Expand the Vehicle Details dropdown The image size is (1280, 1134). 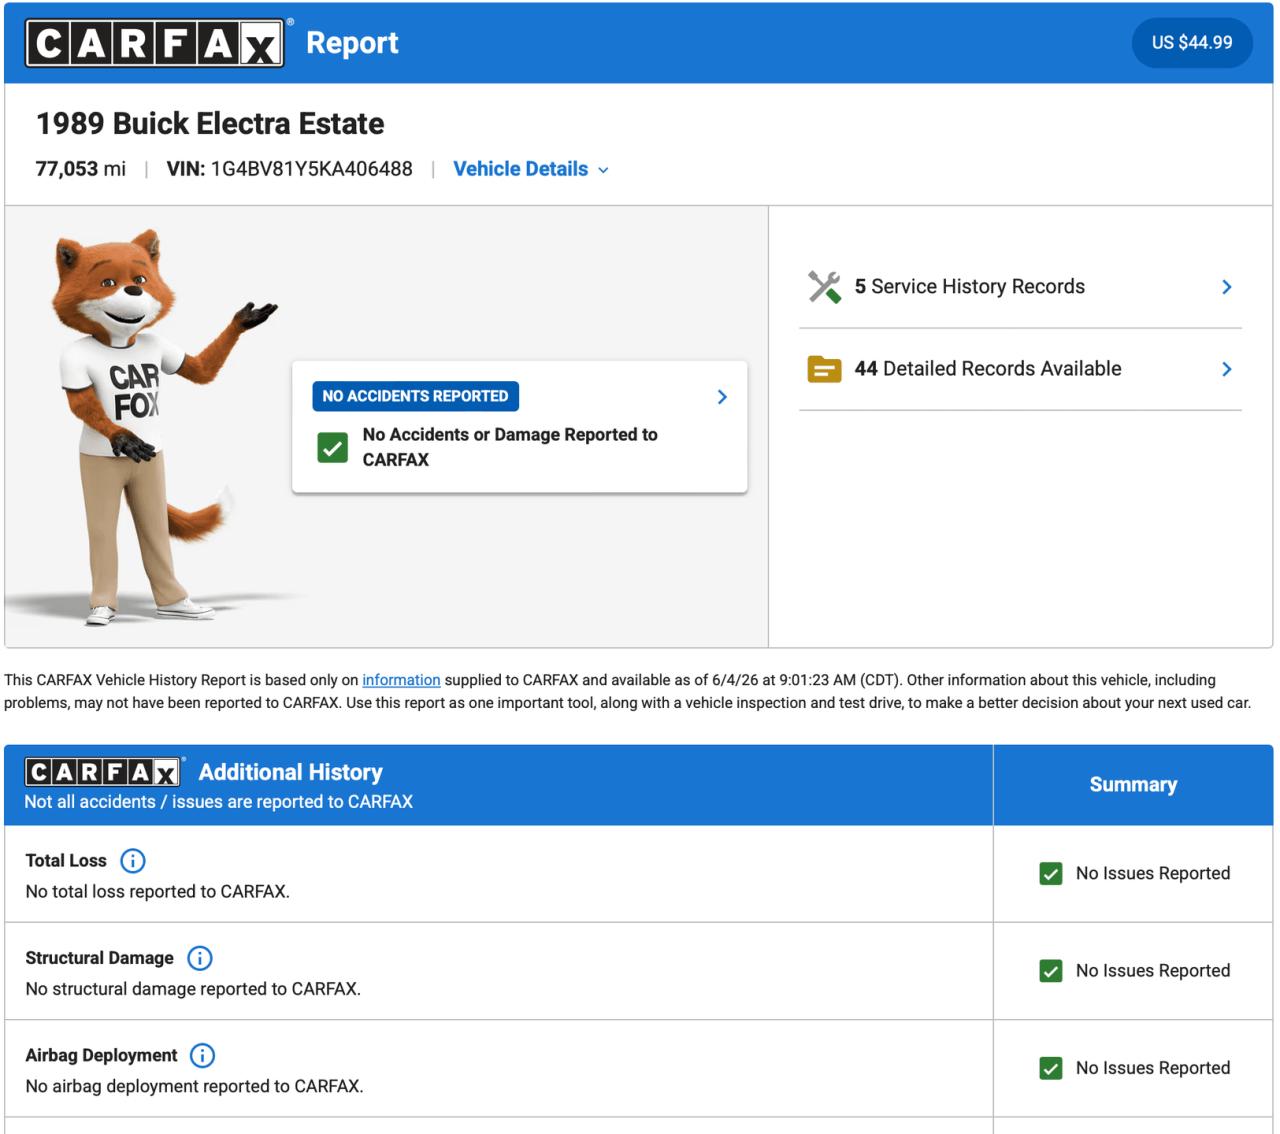pos(531,169)
